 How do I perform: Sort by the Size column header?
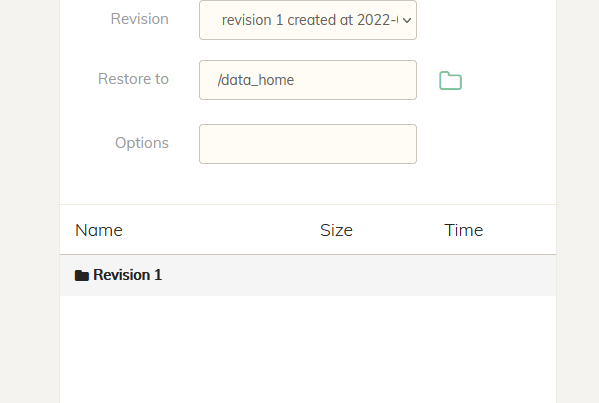coord(336,230)
